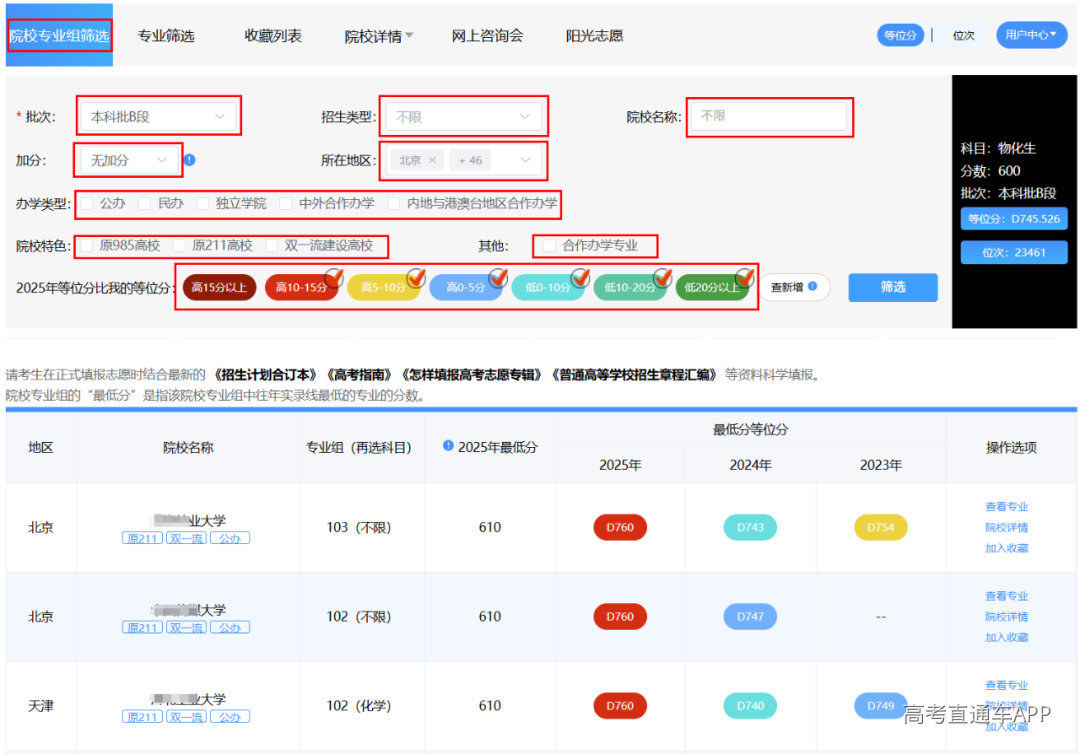Viewport: 1080px width, 754px height.
Task: Toggle the 高10-15分 color filter
Action: coord(302,287)
